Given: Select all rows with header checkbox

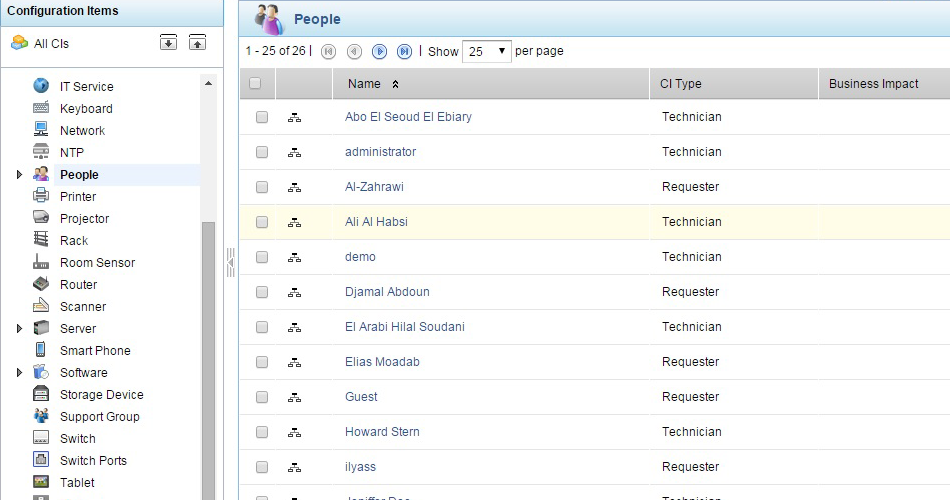Looking at the screenshot, I should pos(255,84).
